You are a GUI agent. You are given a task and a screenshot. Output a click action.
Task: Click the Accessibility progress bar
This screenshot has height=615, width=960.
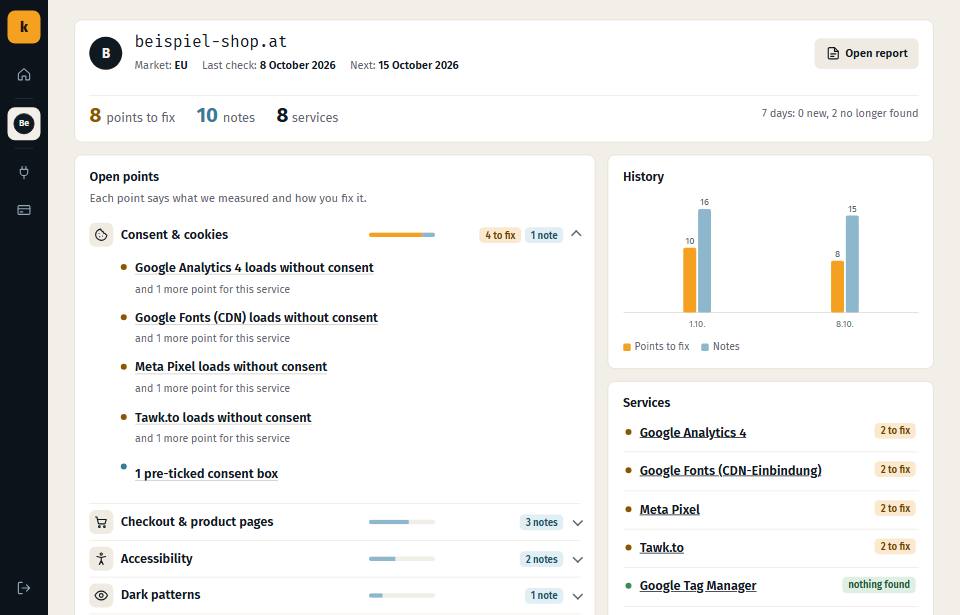click(402, 559)
